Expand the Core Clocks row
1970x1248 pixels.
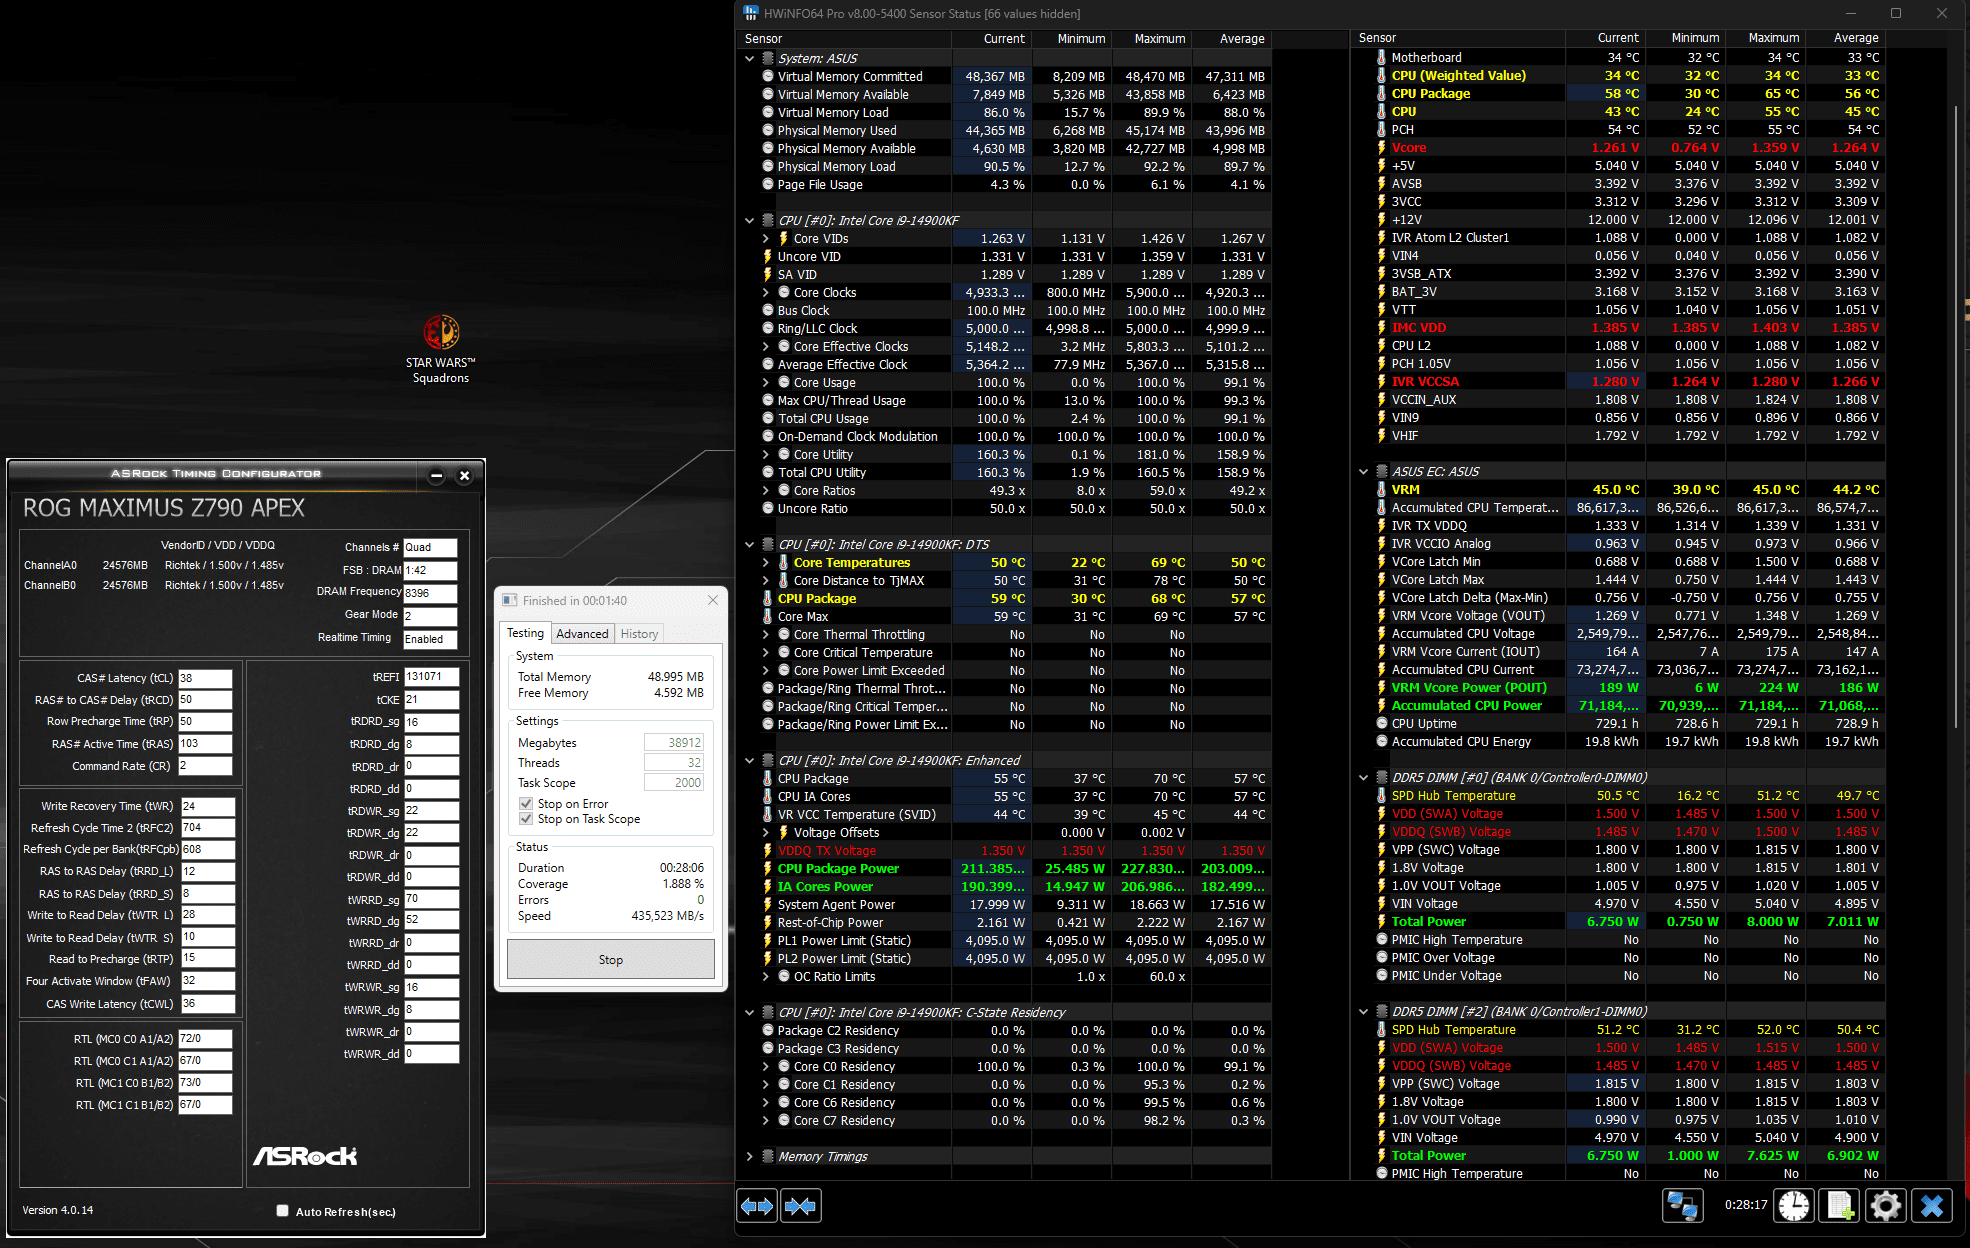(x=766, y=293)
